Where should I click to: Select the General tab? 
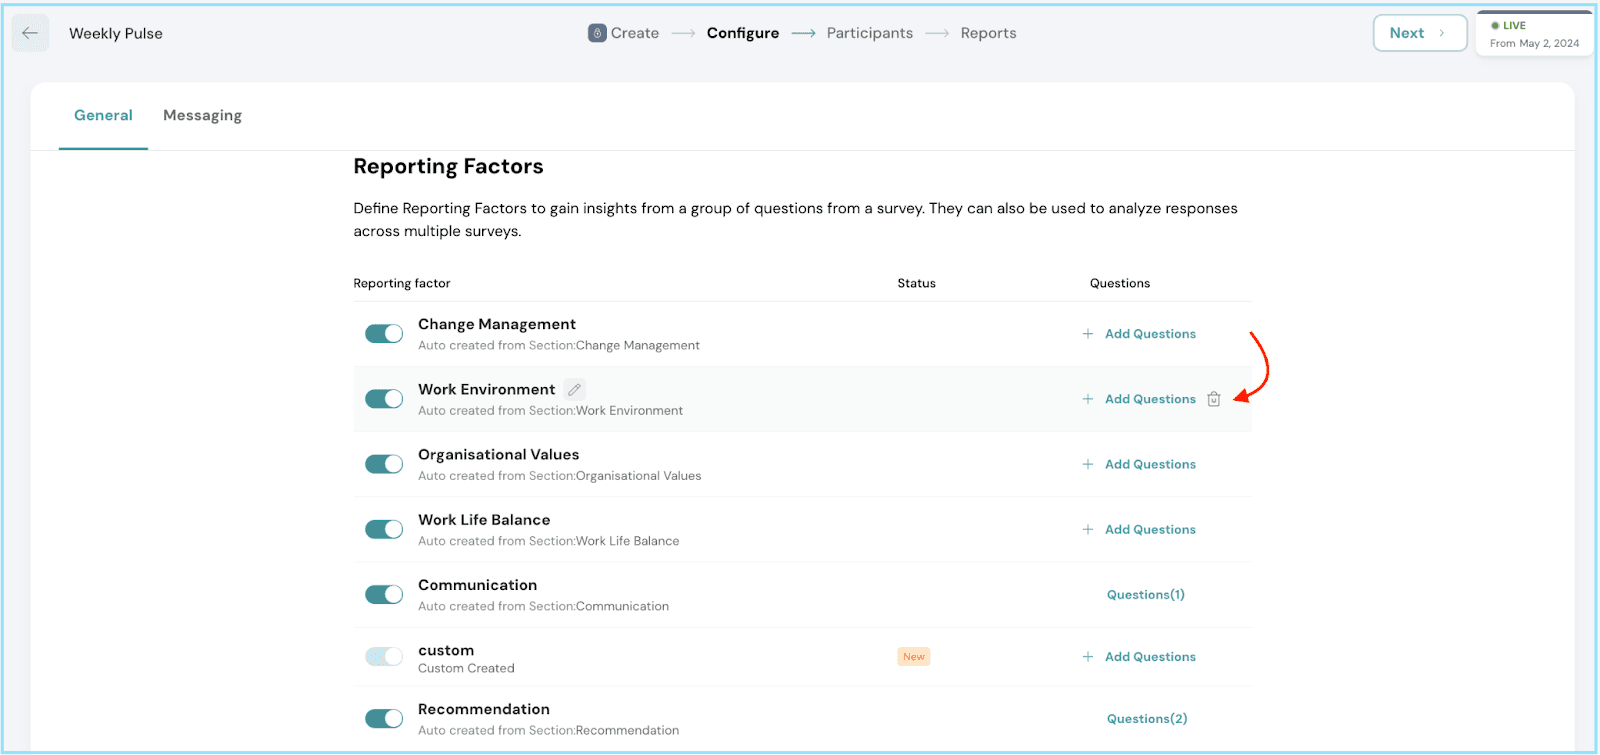(x=103, y=115)
